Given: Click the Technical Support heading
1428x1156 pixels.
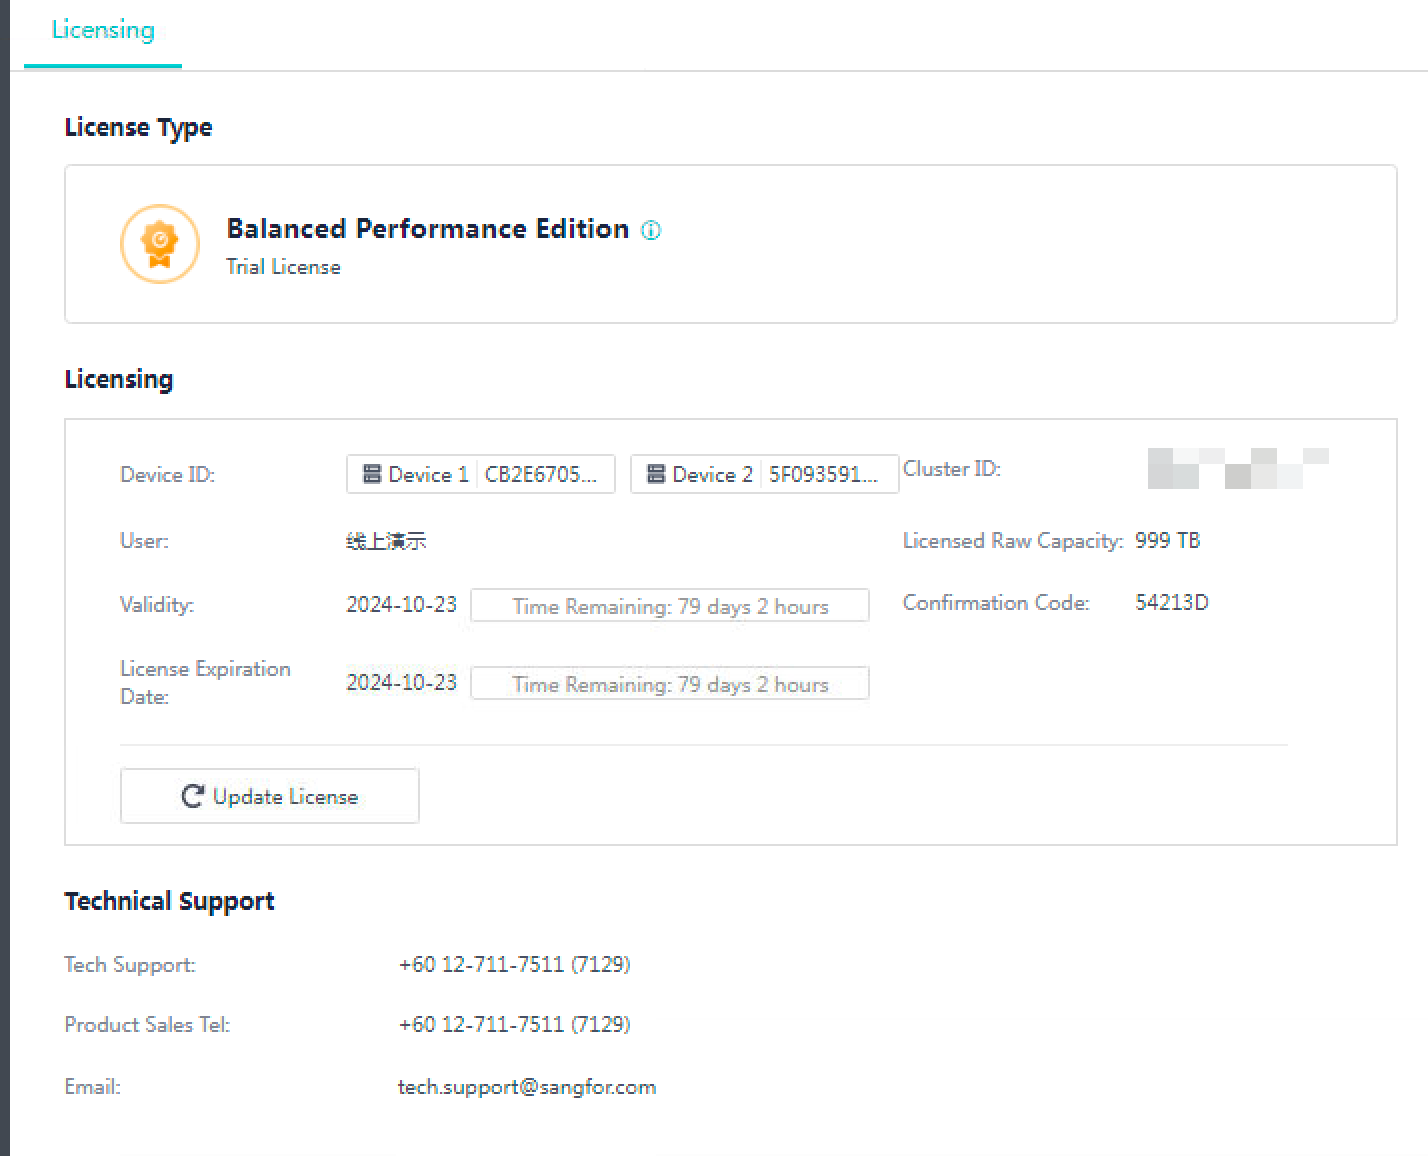Looking at the screenshot, I should coord(170,902).
